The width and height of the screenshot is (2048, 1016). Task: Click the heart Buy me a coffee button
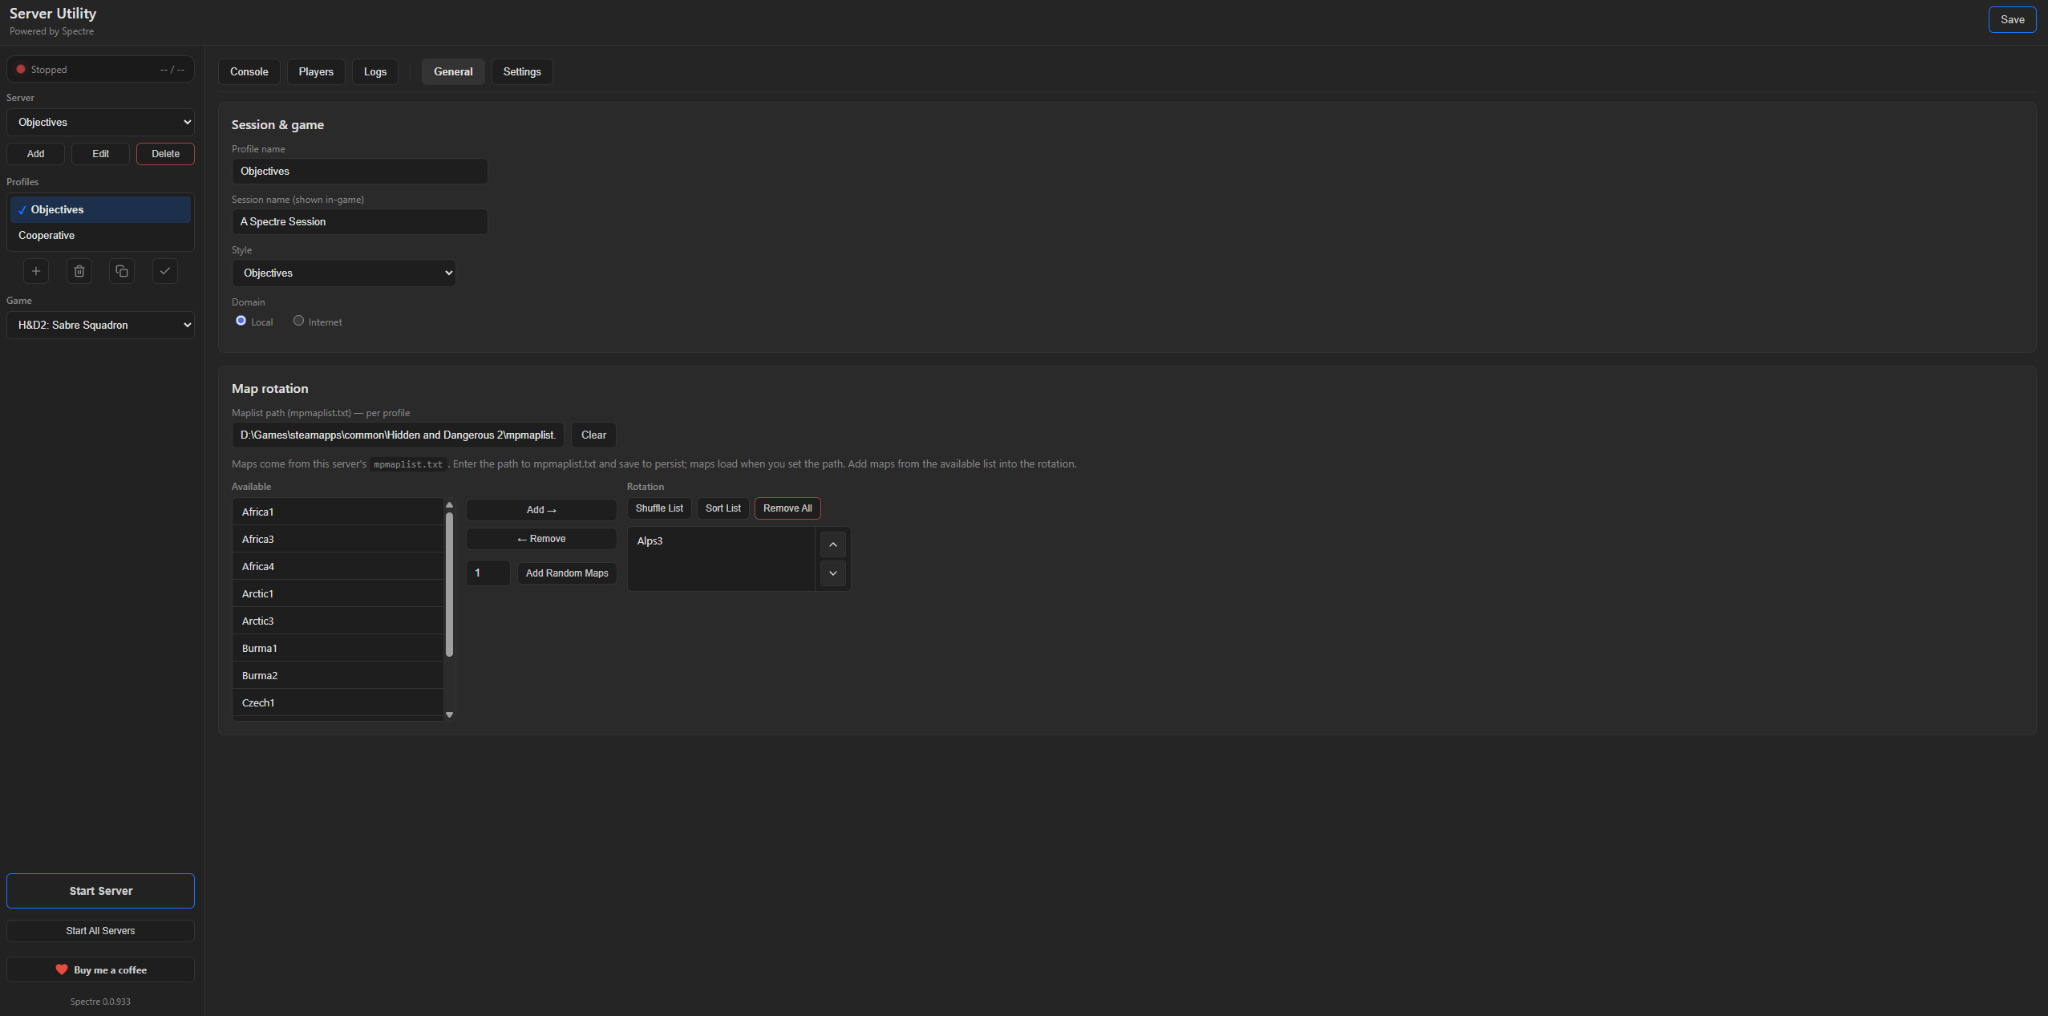point(100,970)
